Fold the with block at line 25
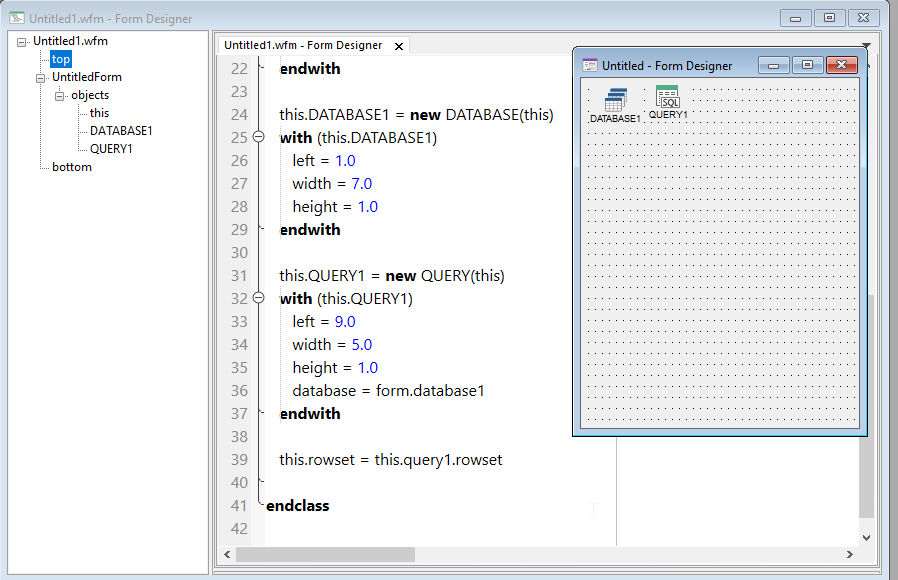Viewport: 898px width, 580px height. [x=258, y=137]
